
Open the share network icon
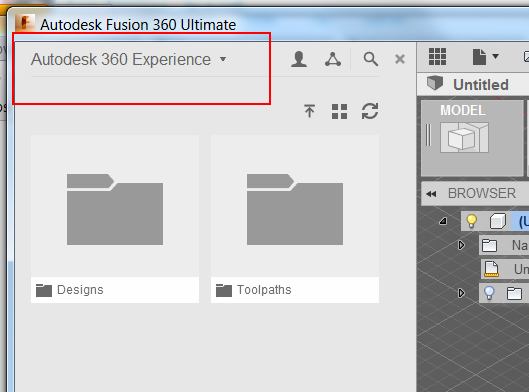(x=333, y=59)
